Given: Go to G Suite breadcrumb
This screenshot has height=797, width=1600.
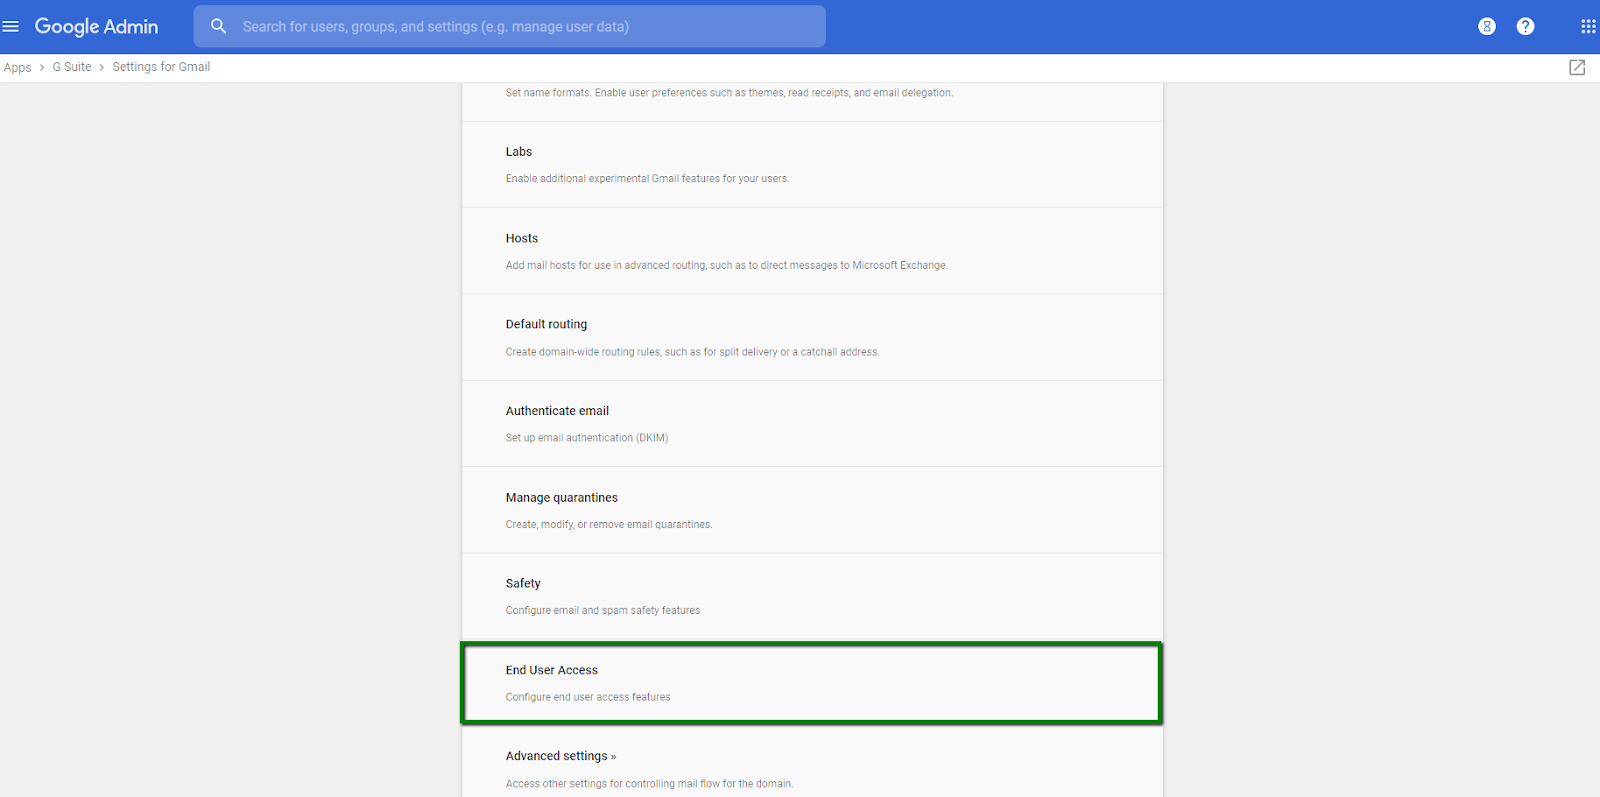Looking at the screenshot, I should pos(72,67).
